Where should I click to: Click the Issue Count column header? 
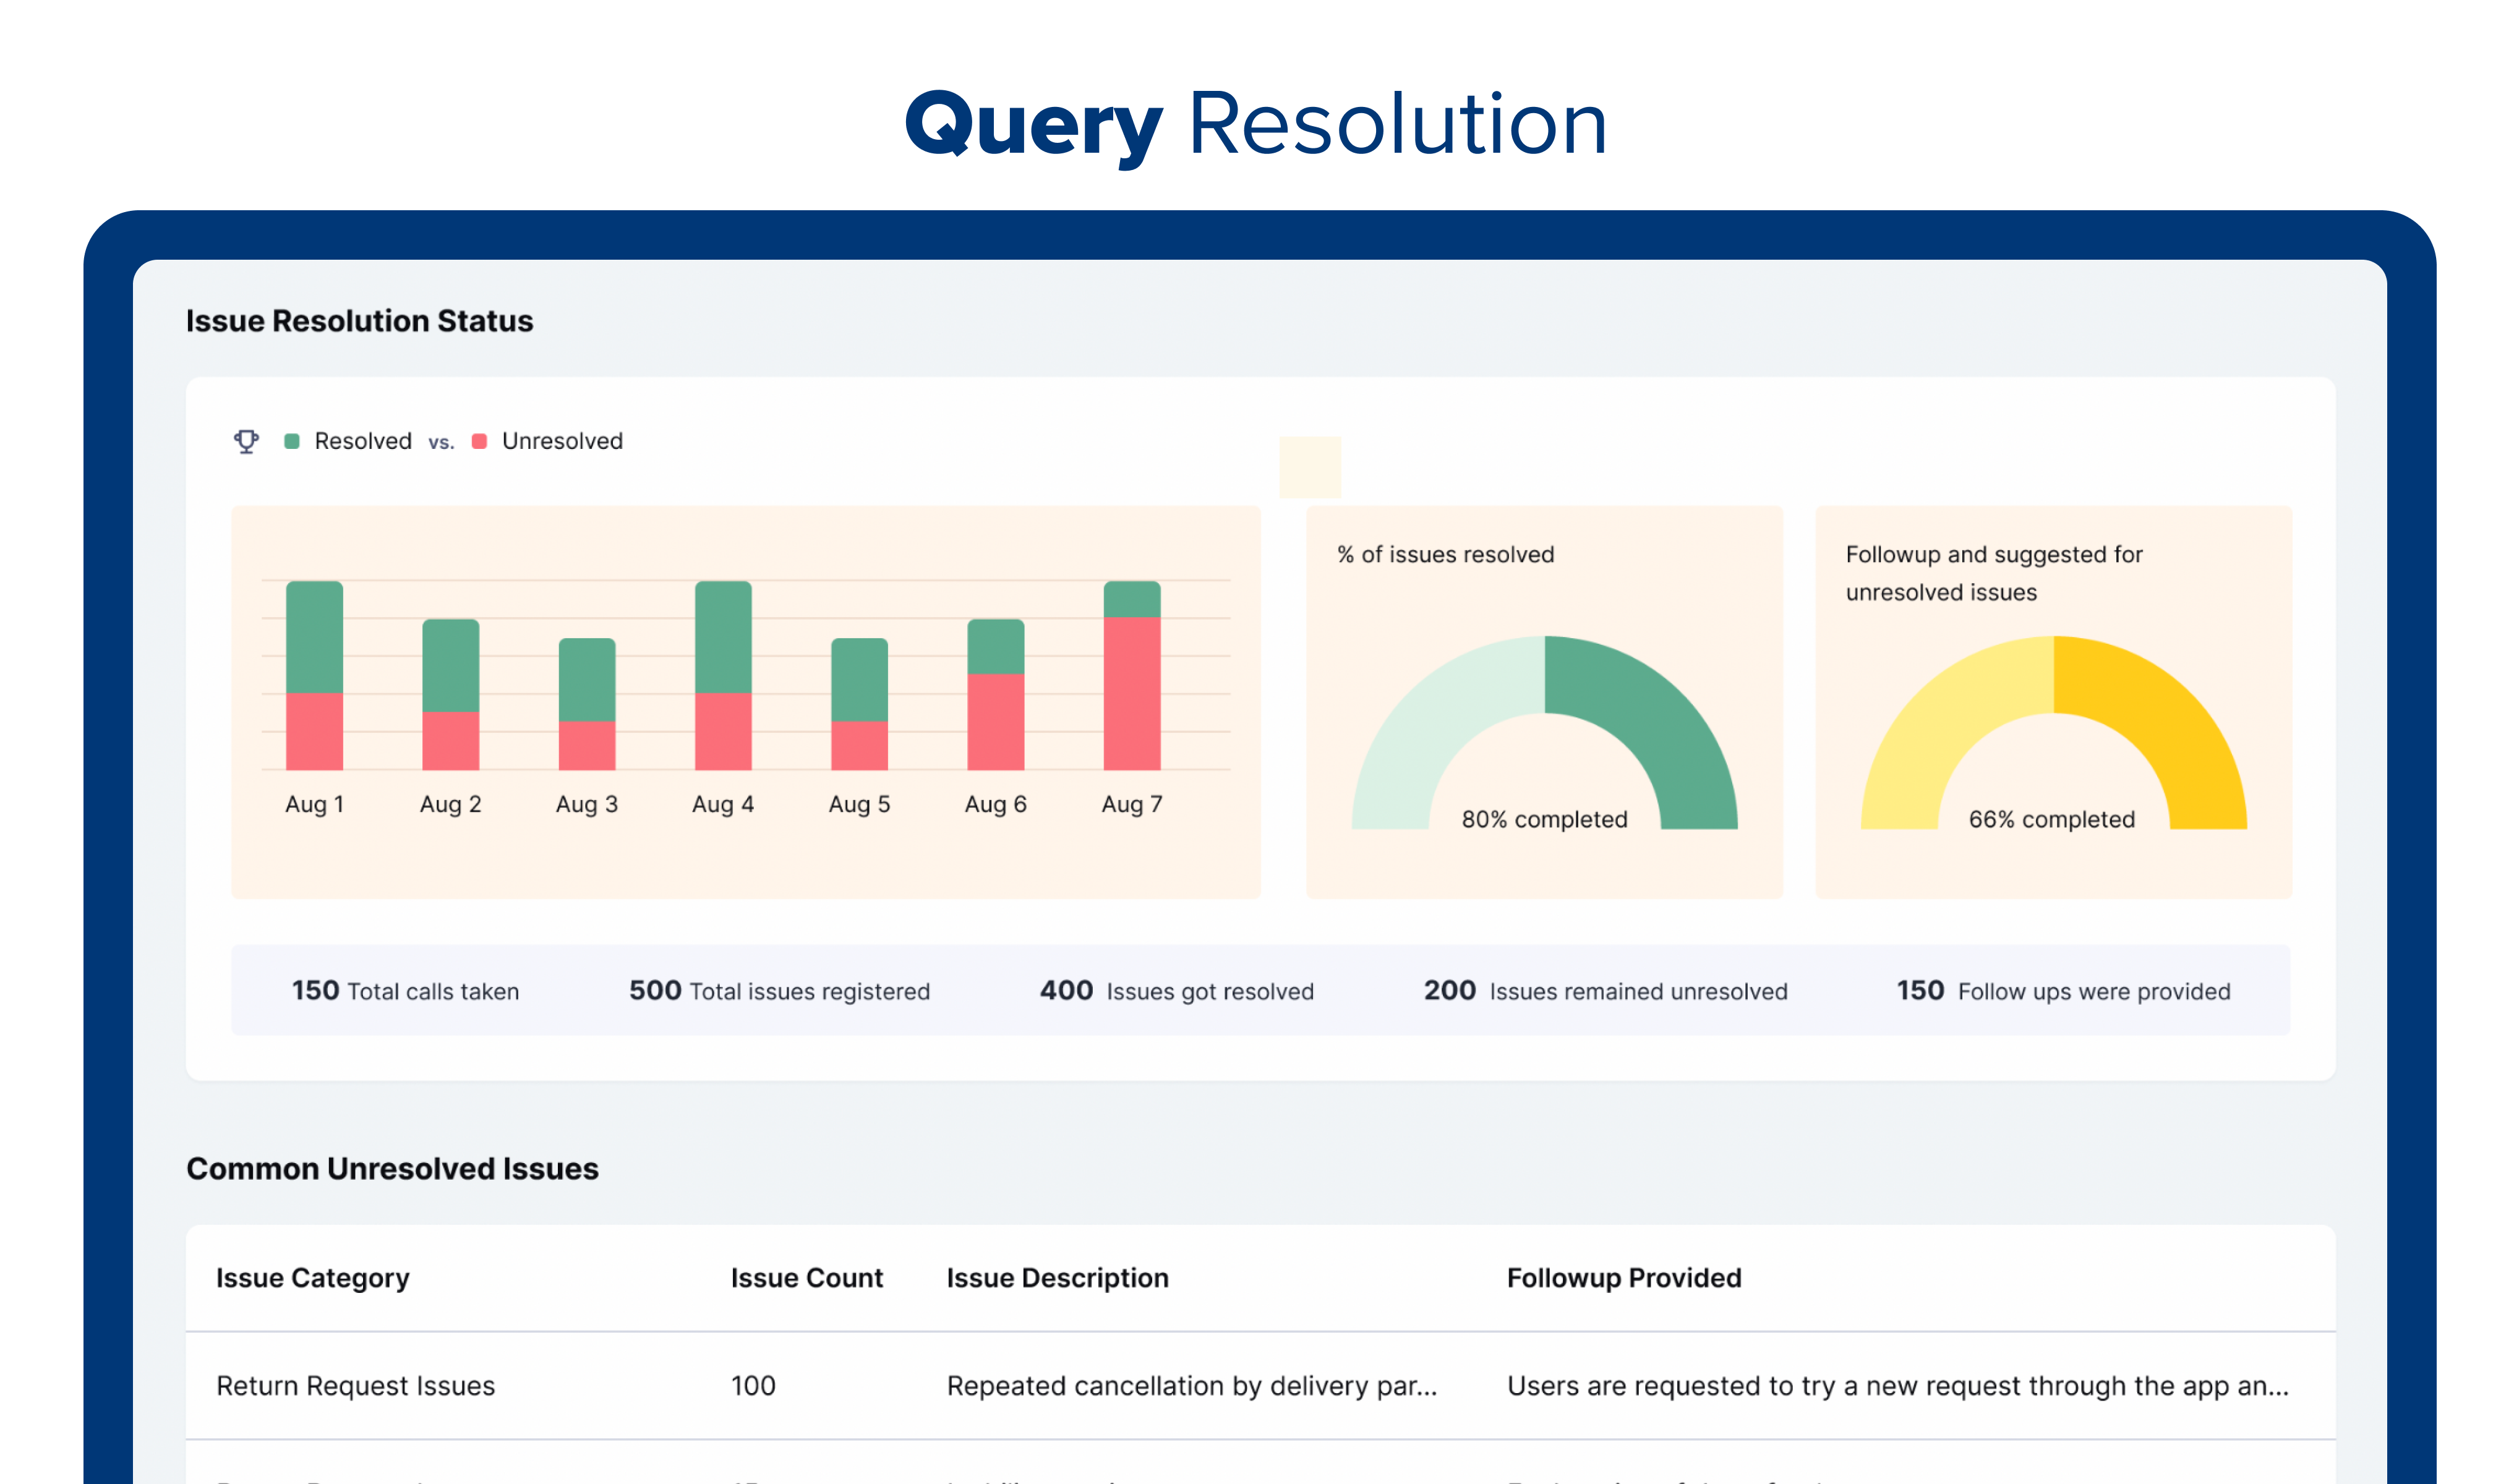click(x=806, y=1278)
